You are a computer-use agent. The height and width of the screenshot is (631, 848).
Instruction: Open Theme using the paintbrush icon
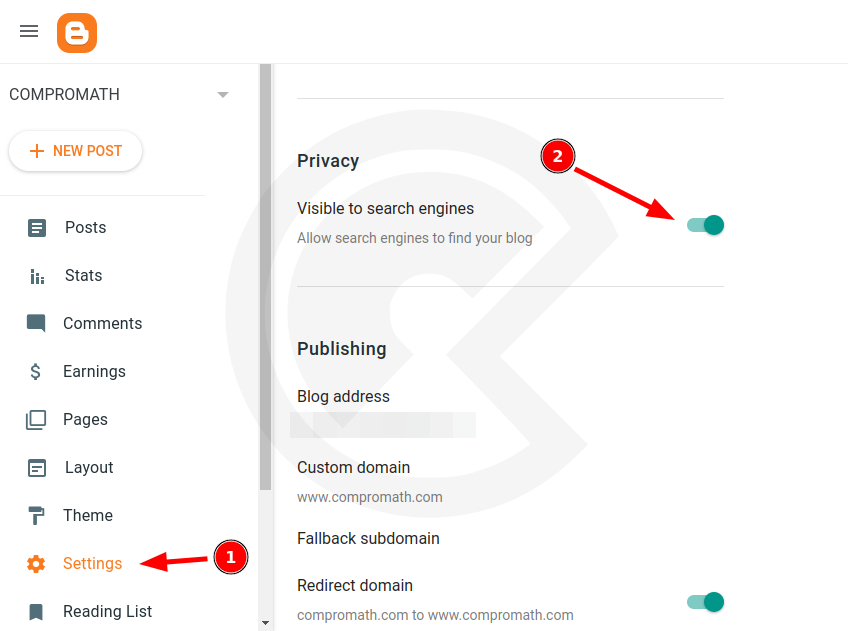pyautogui.click(x=36, y=515)
